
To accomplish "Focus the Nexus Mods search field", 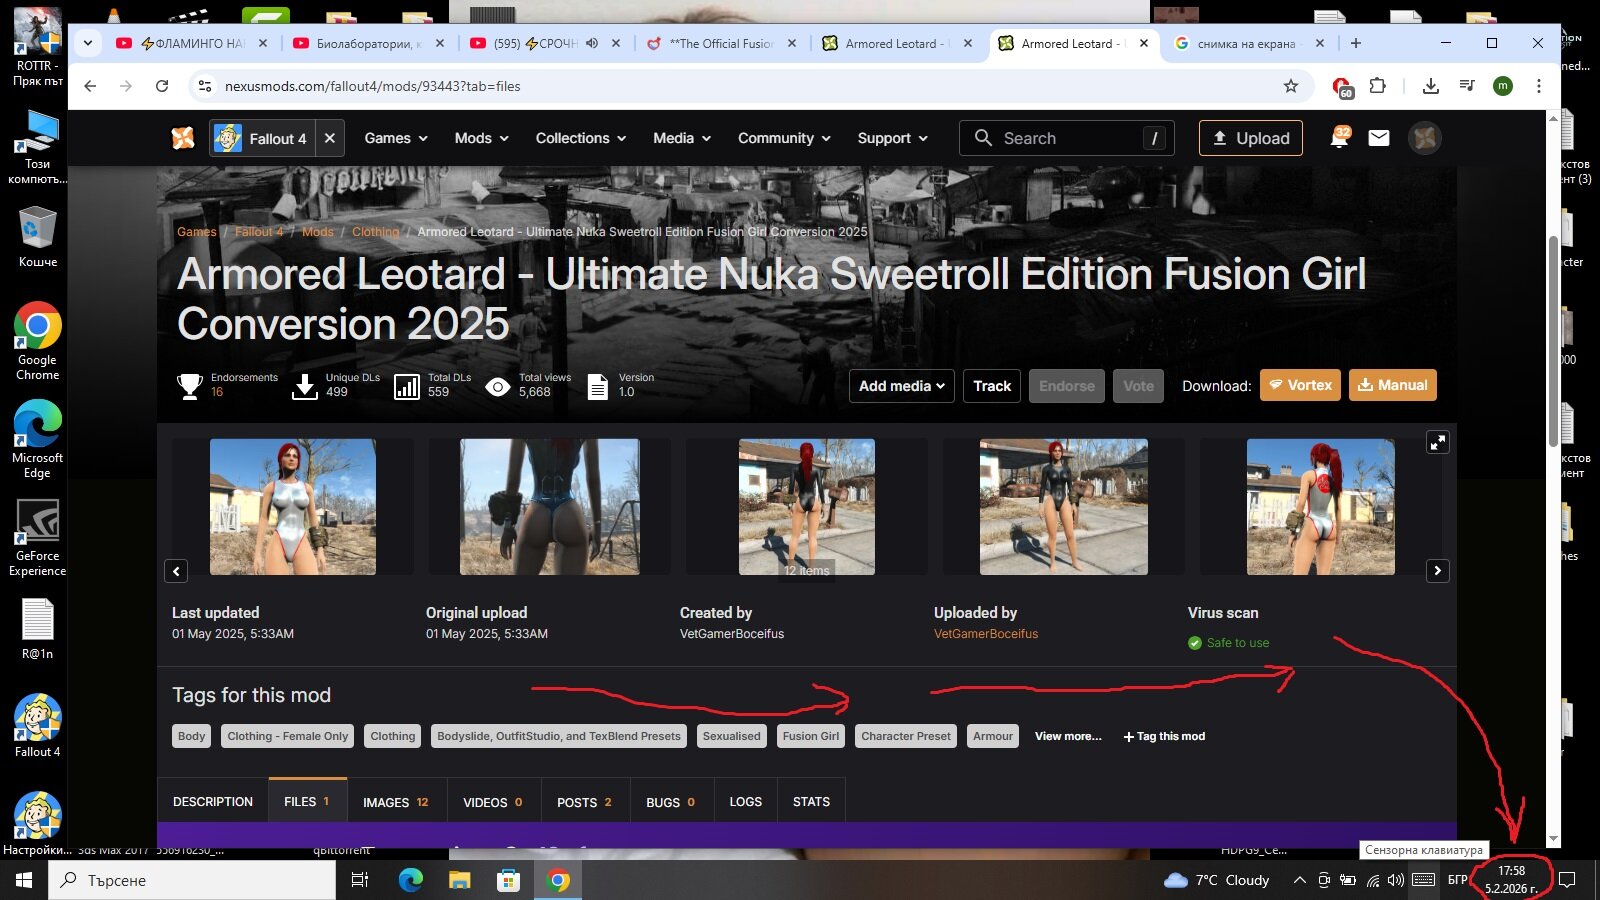I will pos(1066,138).
